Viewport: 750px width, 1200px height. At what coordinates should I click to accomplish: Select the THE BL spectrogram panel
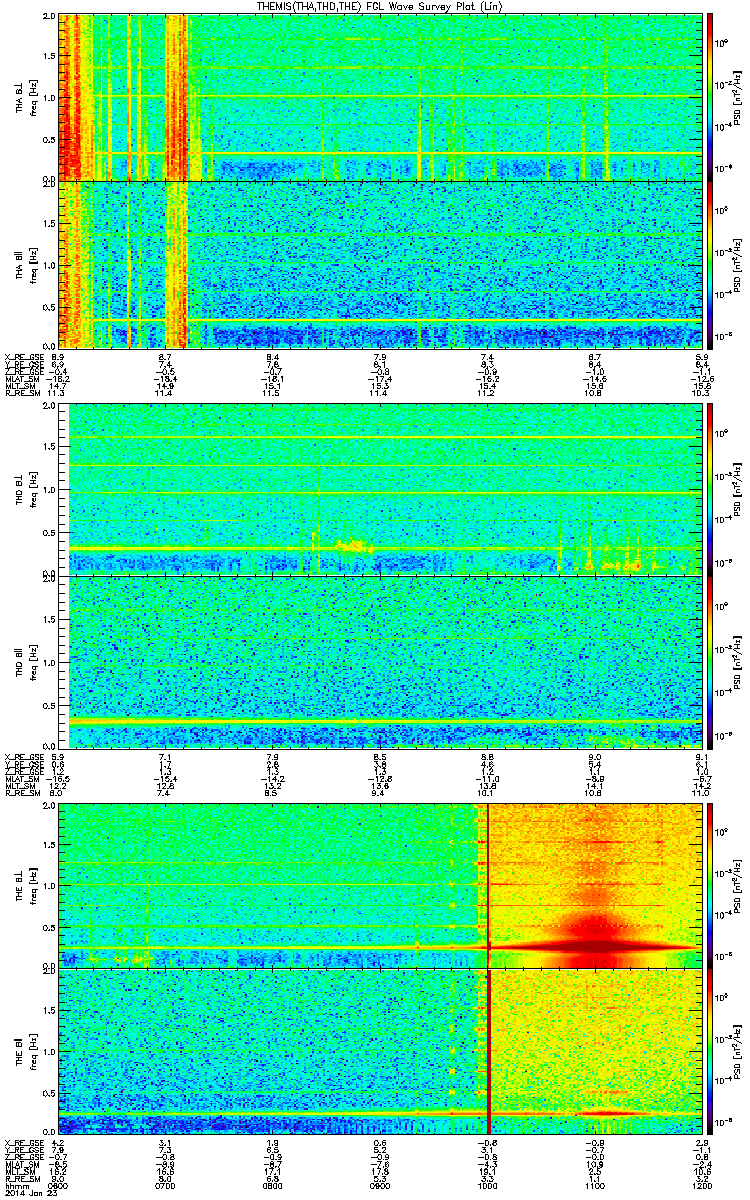pos(378,886)
